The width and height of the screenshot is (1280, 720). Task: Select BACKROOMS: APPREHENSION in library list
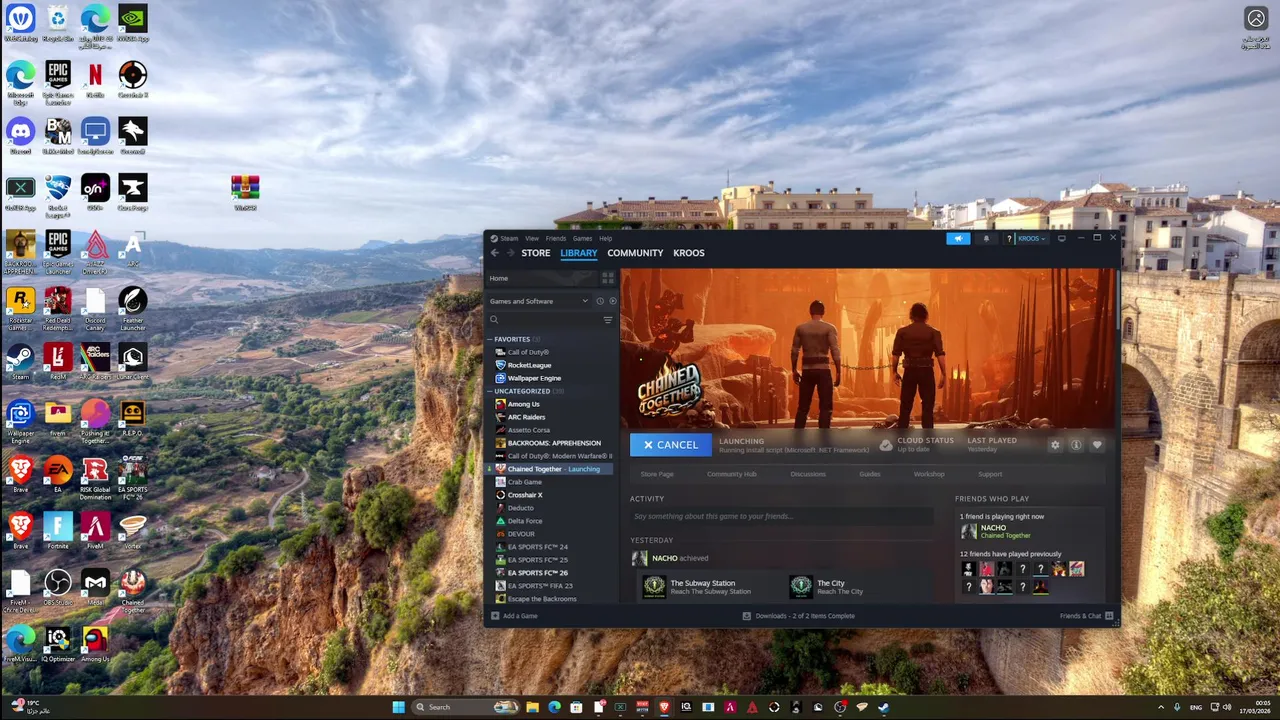pyautogui.click(x=552, y=443)
